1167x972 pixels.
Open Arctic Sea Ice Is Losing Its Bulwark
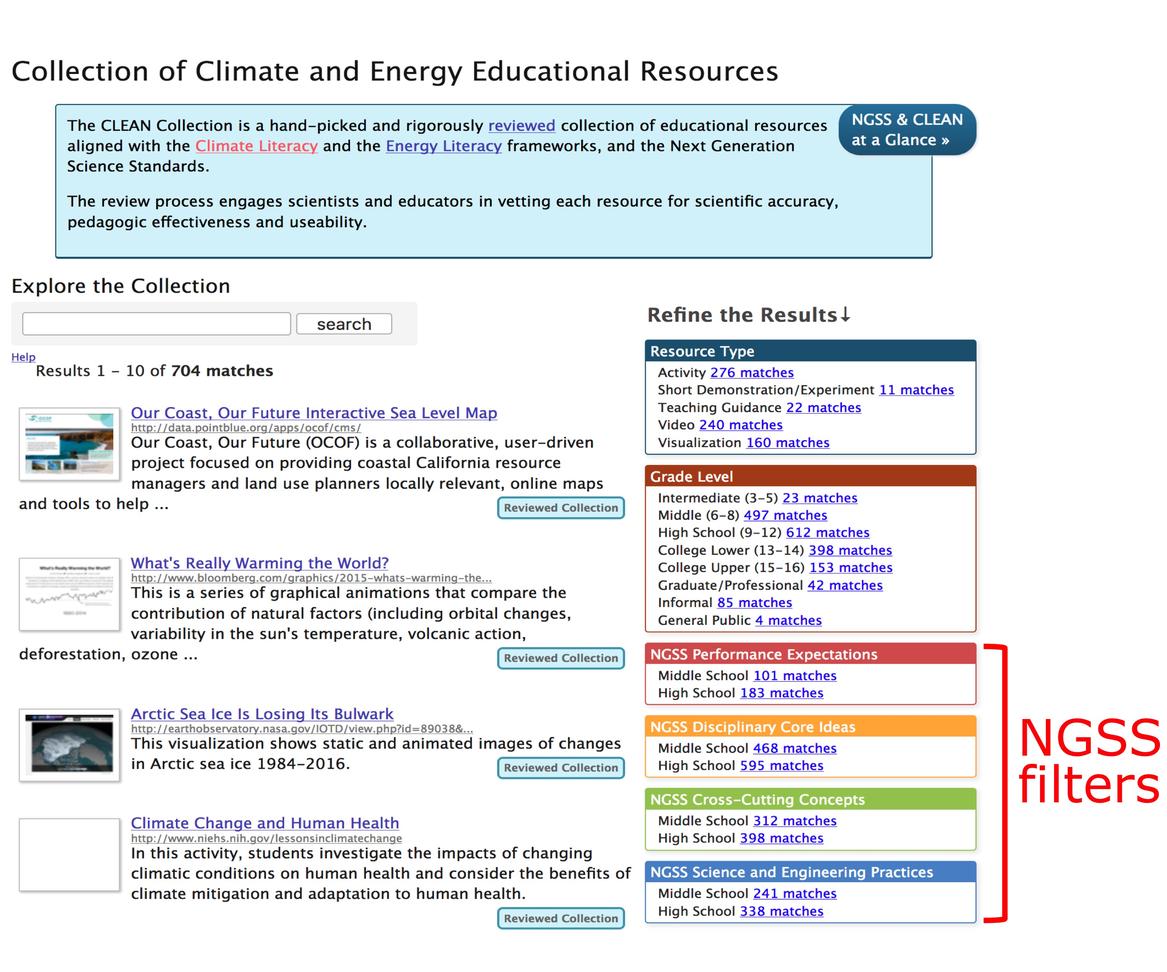pyautogui.click(x=262, y=713)
